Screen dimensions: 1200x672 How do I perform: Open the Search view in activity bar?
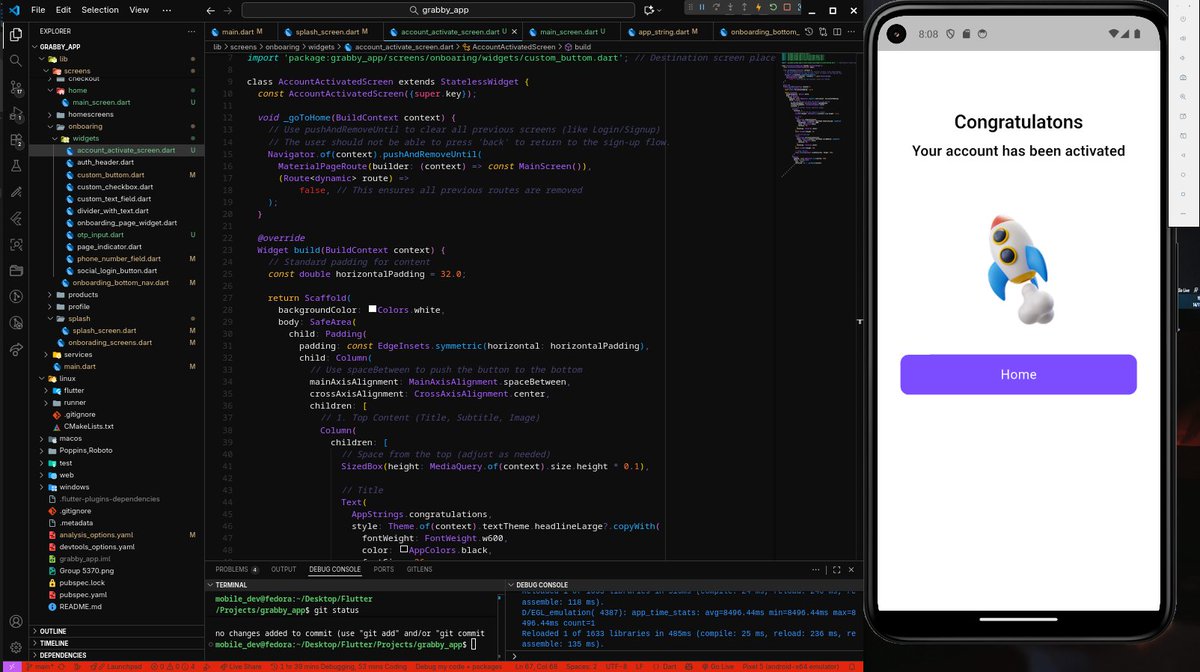pos(16,61)
